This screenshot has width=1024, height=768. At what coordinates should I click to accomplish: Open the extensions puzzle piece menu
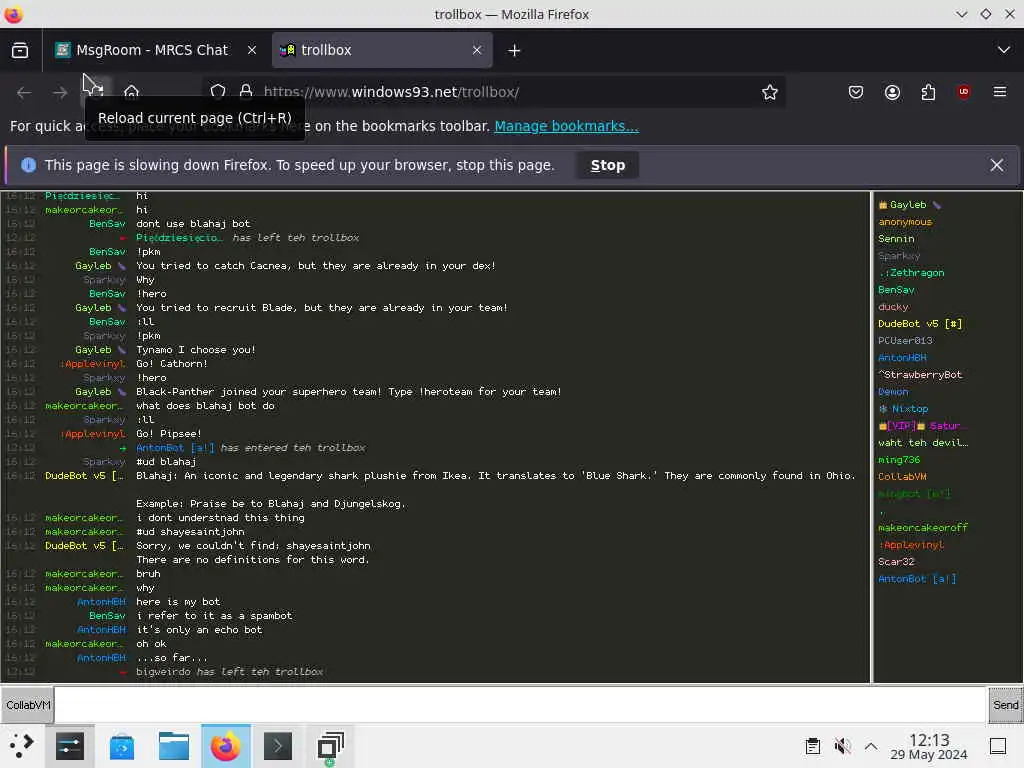tap(928, 92)
